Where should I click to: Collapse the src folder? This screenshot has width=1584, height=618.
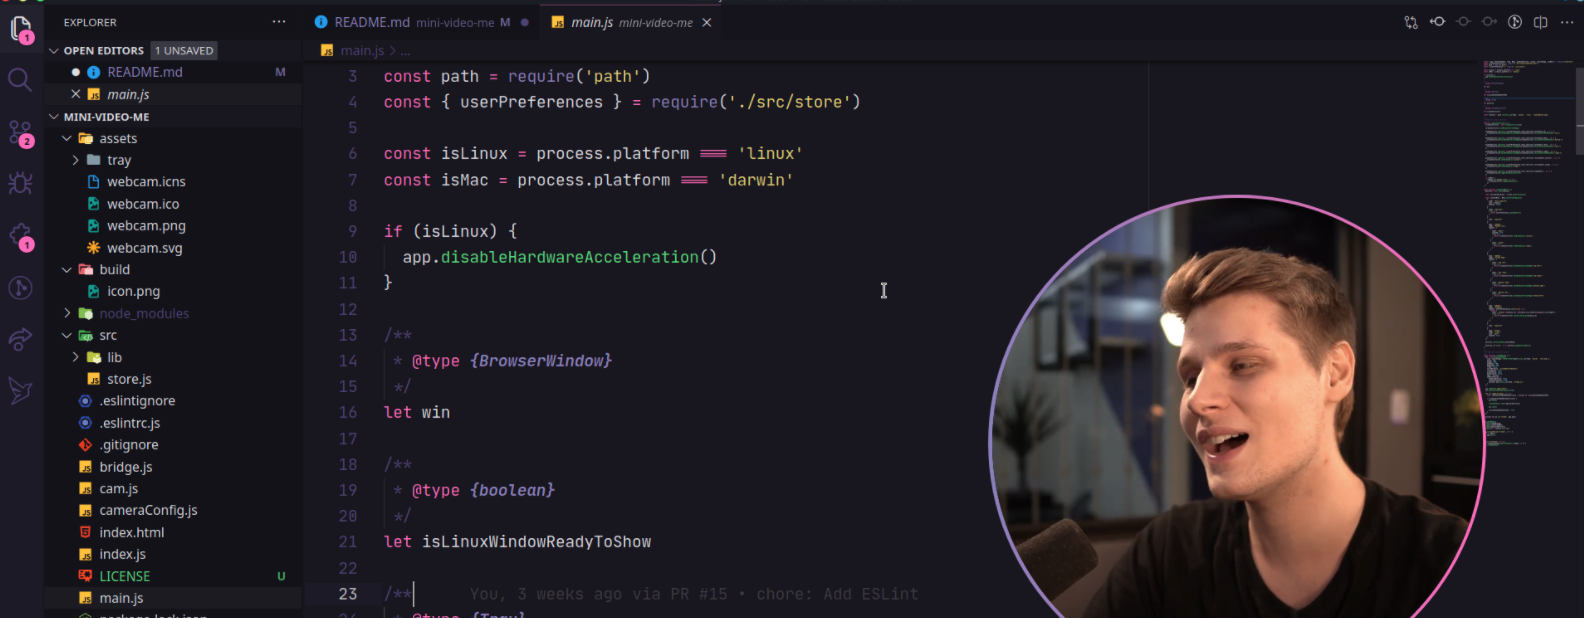pyautogui.click(x=66, y=335)
